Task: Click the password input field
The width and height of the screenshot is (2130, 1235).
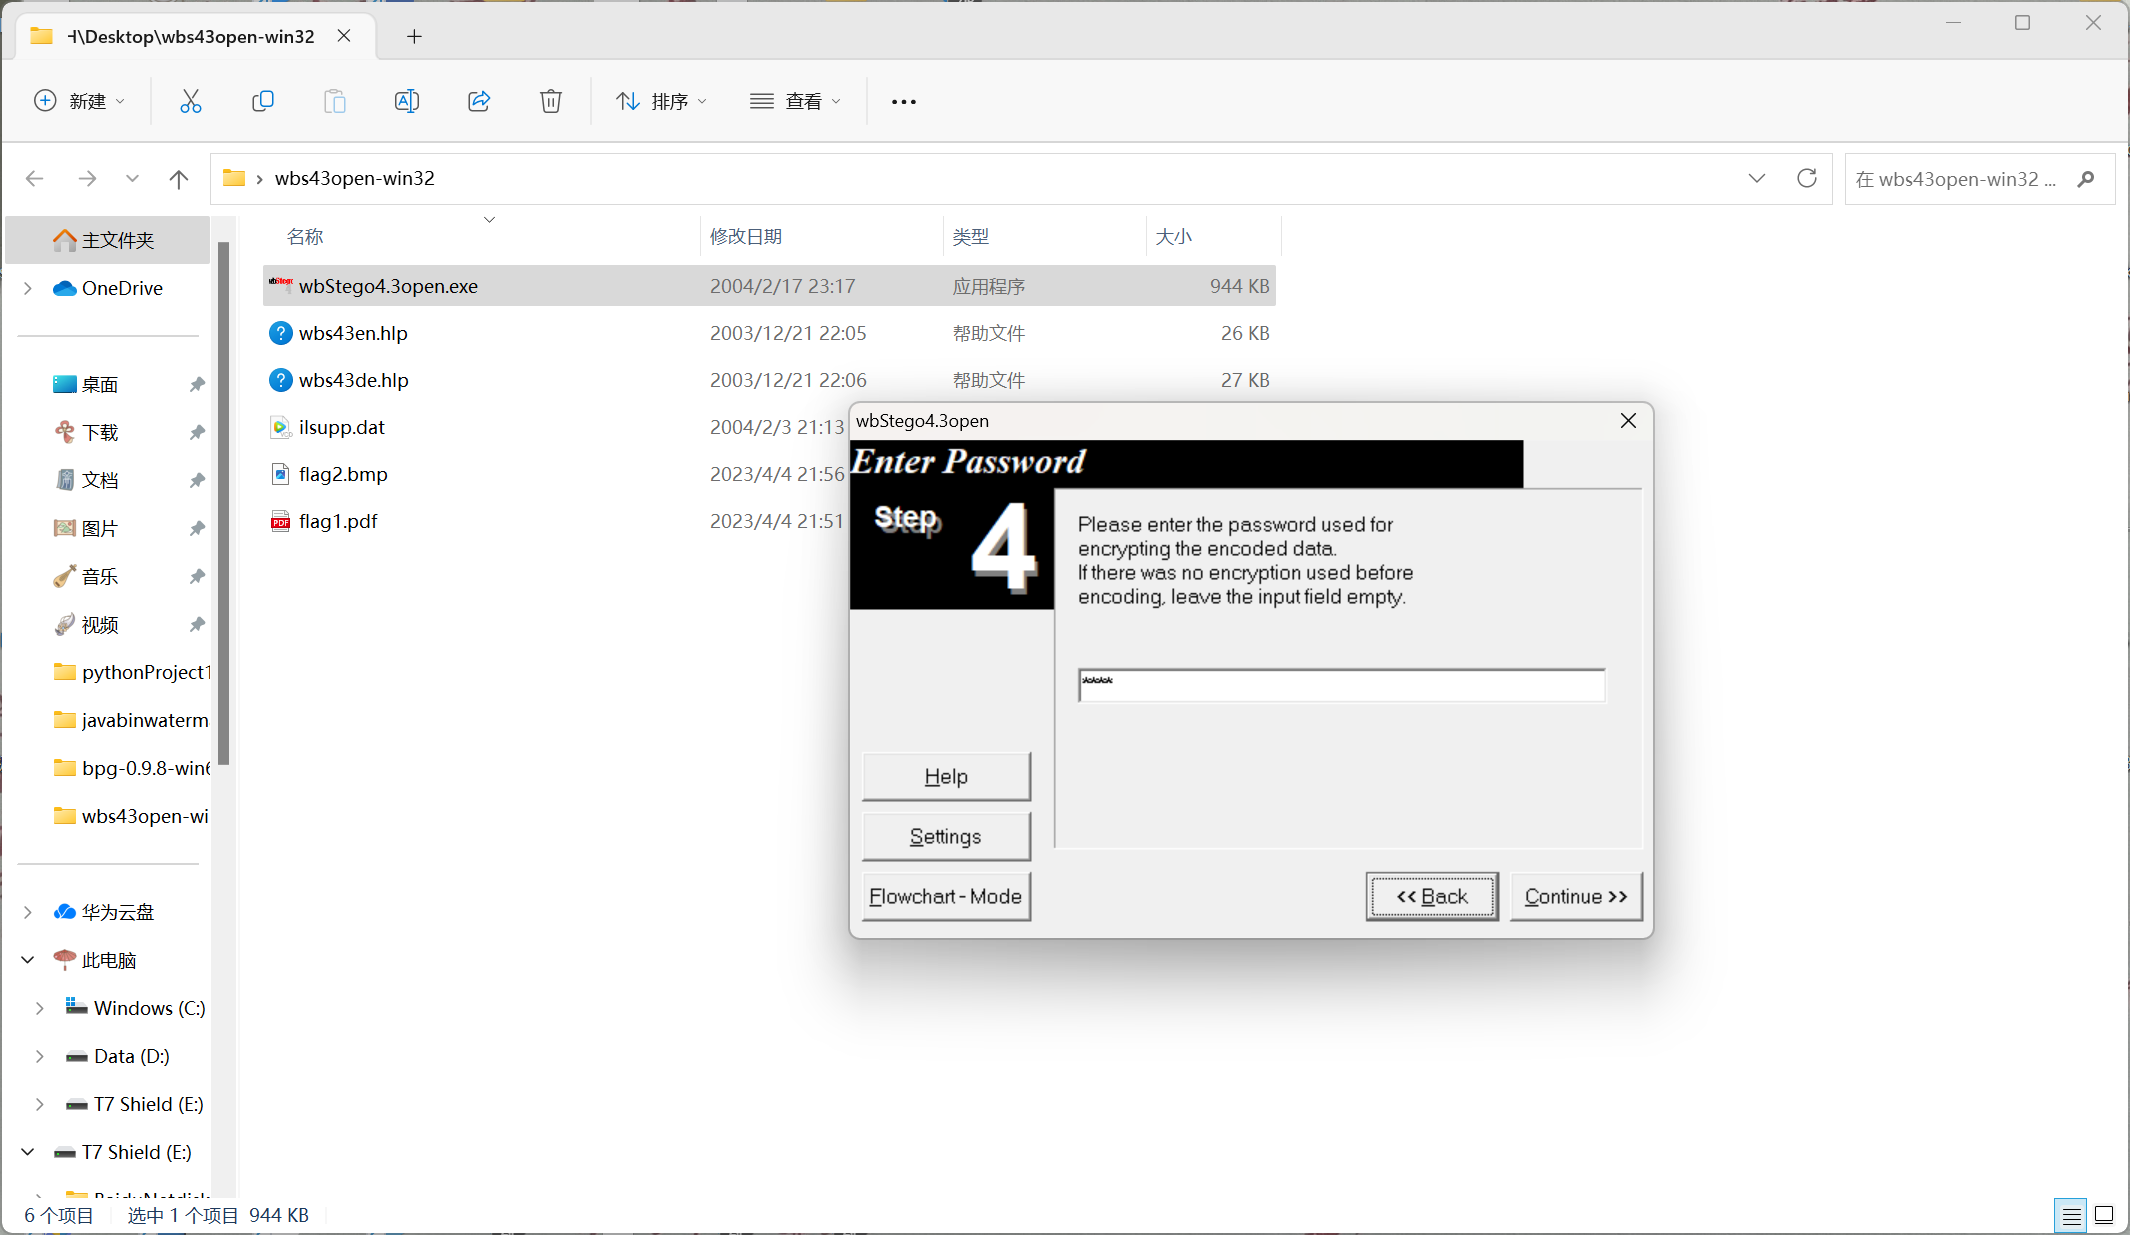Action: [1342, 686]
